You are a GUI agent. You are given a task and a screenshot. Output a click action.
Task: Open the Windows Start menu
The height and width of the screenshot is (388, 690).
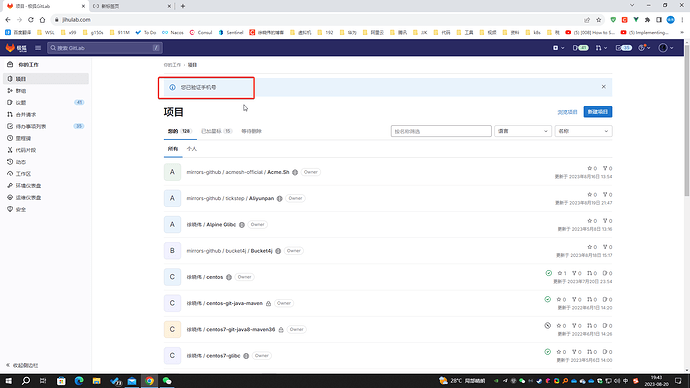(x=8, y=381)
